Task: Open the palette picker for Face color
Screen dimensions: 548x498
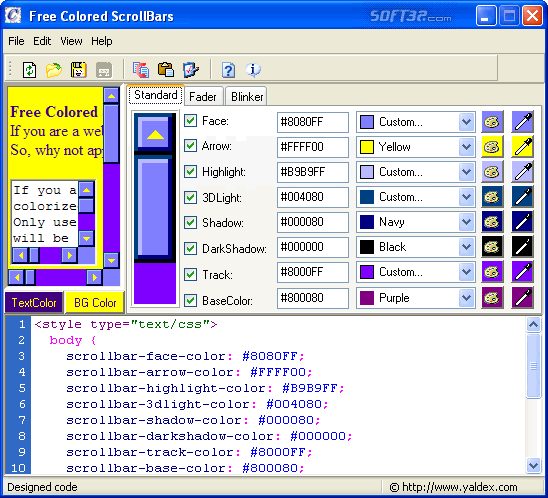Action: coord(492,122)
